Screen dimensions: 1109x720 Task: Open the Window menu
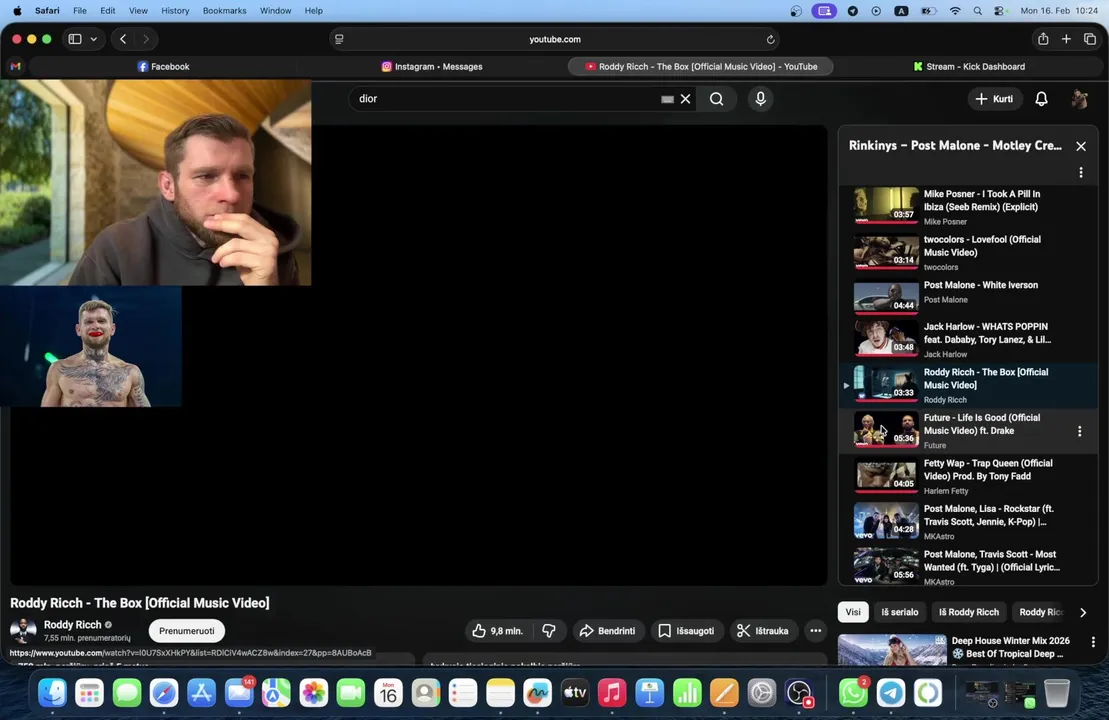point(275,11)
